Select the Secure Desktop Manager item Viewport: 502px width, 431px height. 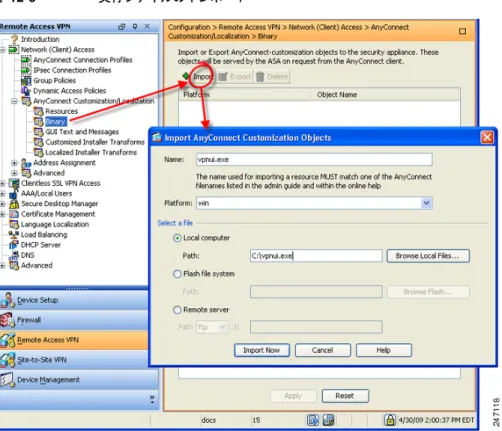[x=59, y=204]
